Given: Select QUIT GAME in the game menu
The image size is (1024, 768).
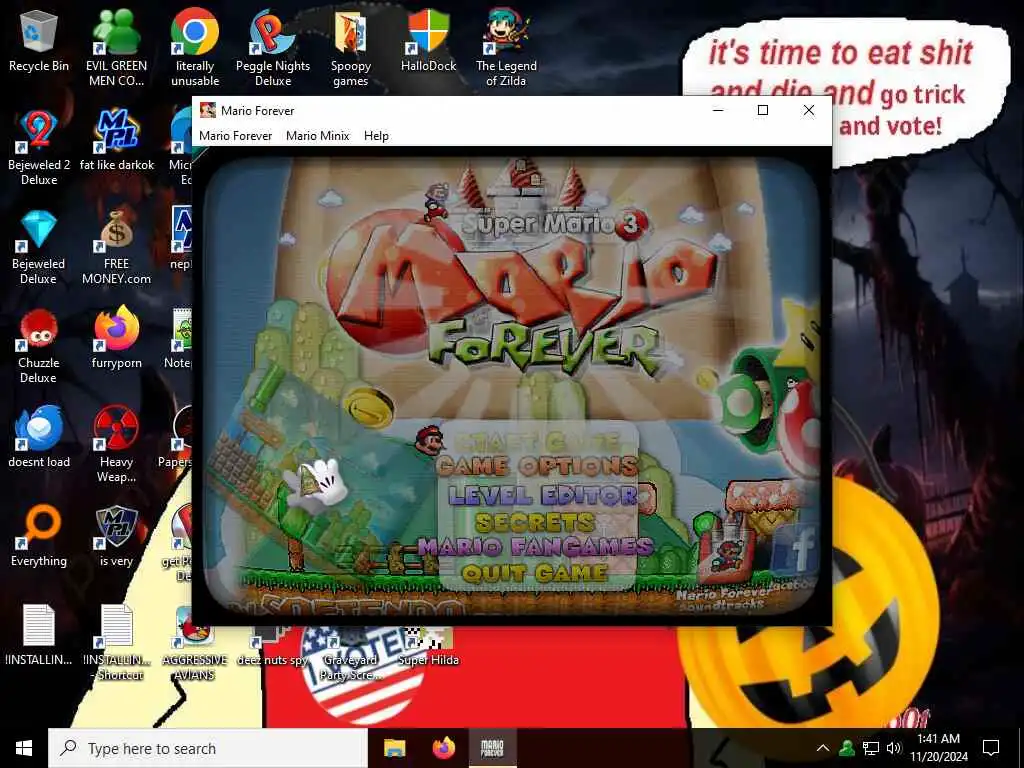Looking at the screenshot, I should 535,573.
